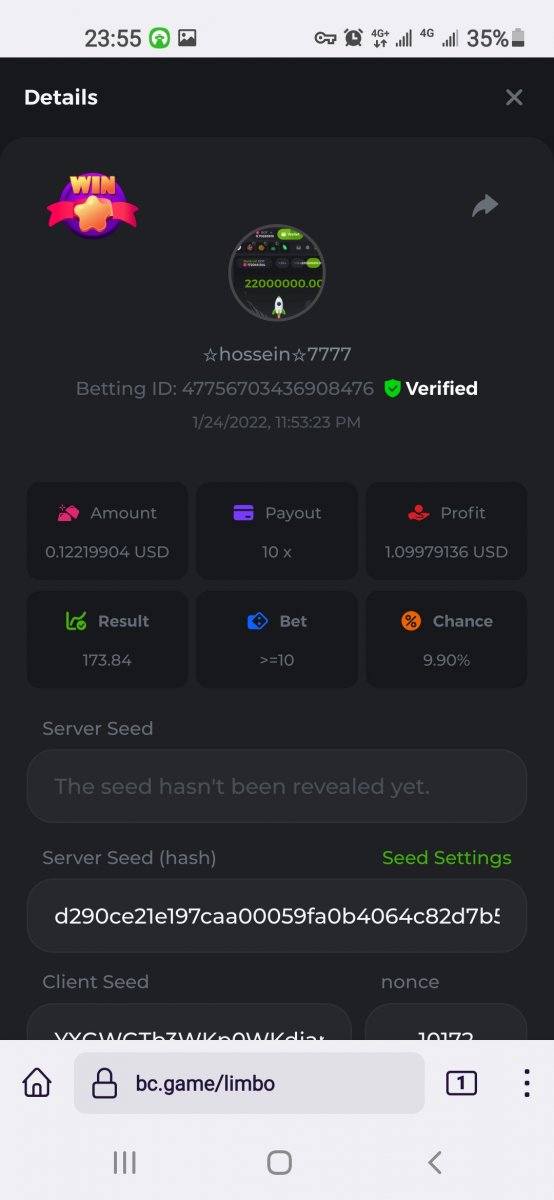Open Seed Settings link
The width and height of the screenshot is (554, 1200).
447,858
